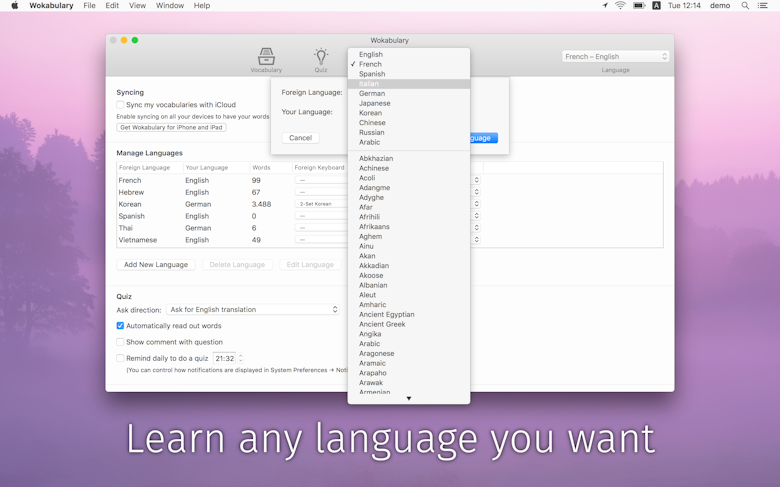Click the demo user name in menu bar
Image resolution: width=780 pixels, height=487 pixels.
pyautogui.click(x=720, y=5)
